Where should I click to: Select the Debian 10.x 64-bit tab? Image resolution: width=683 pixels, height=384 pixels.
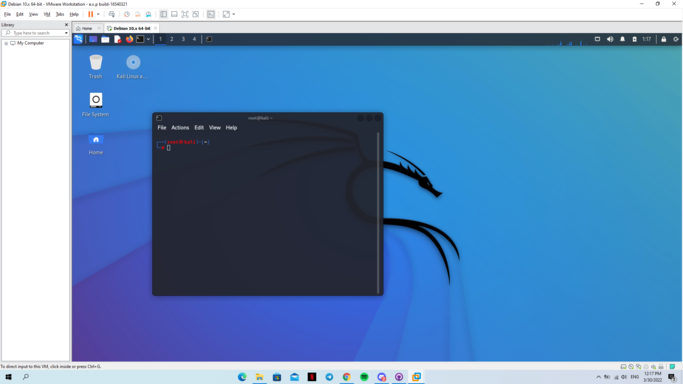(132, 28)
